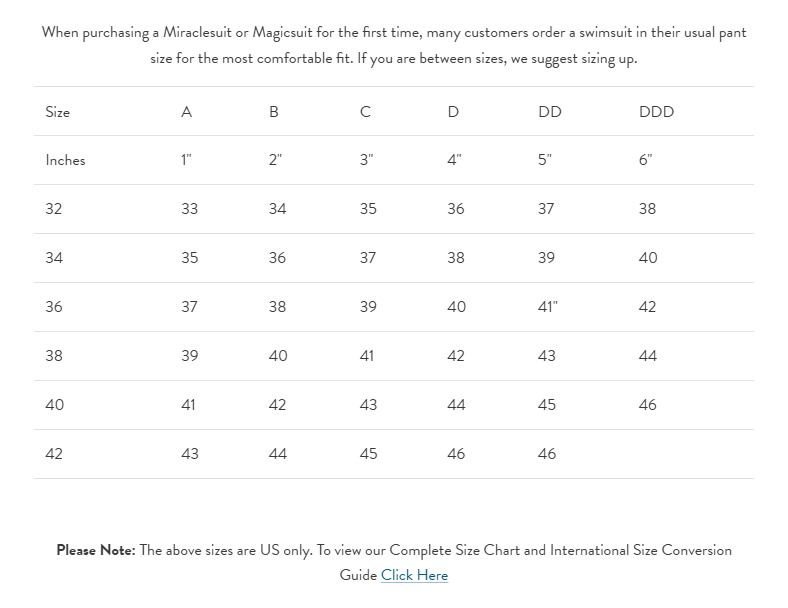The image size is (788, 608).
Task: Select the size 40 row label
Action: pyautogui.click(x=54, y=405)
